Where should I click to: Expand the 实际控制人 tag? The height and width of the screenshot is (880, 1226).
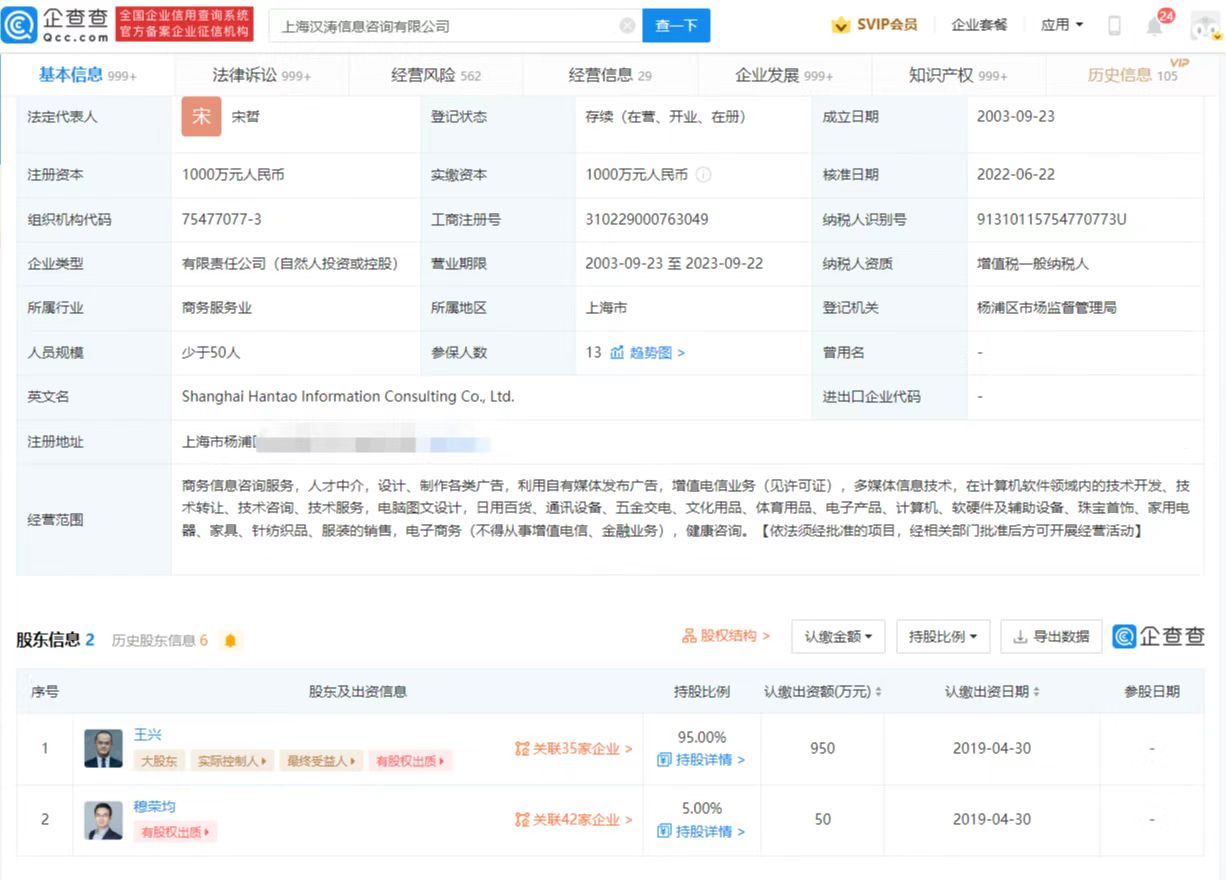pos(232,761)
